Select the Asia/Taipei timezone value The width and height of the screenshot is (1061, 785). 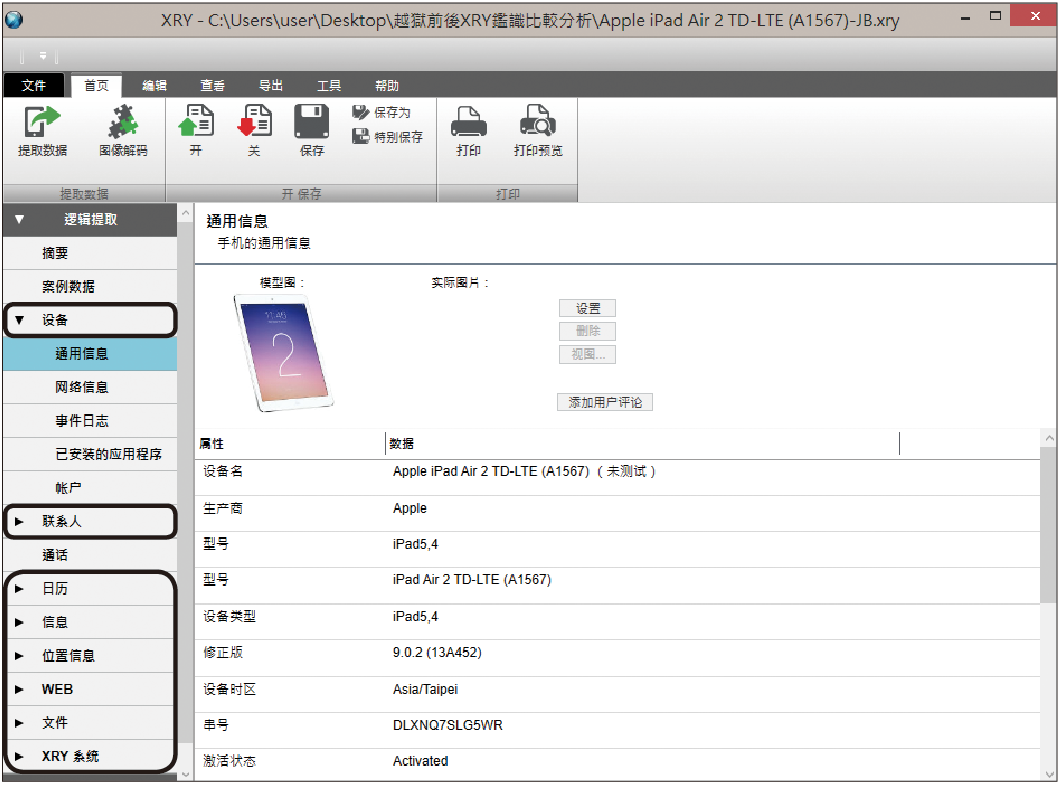[x=426, y=689]
